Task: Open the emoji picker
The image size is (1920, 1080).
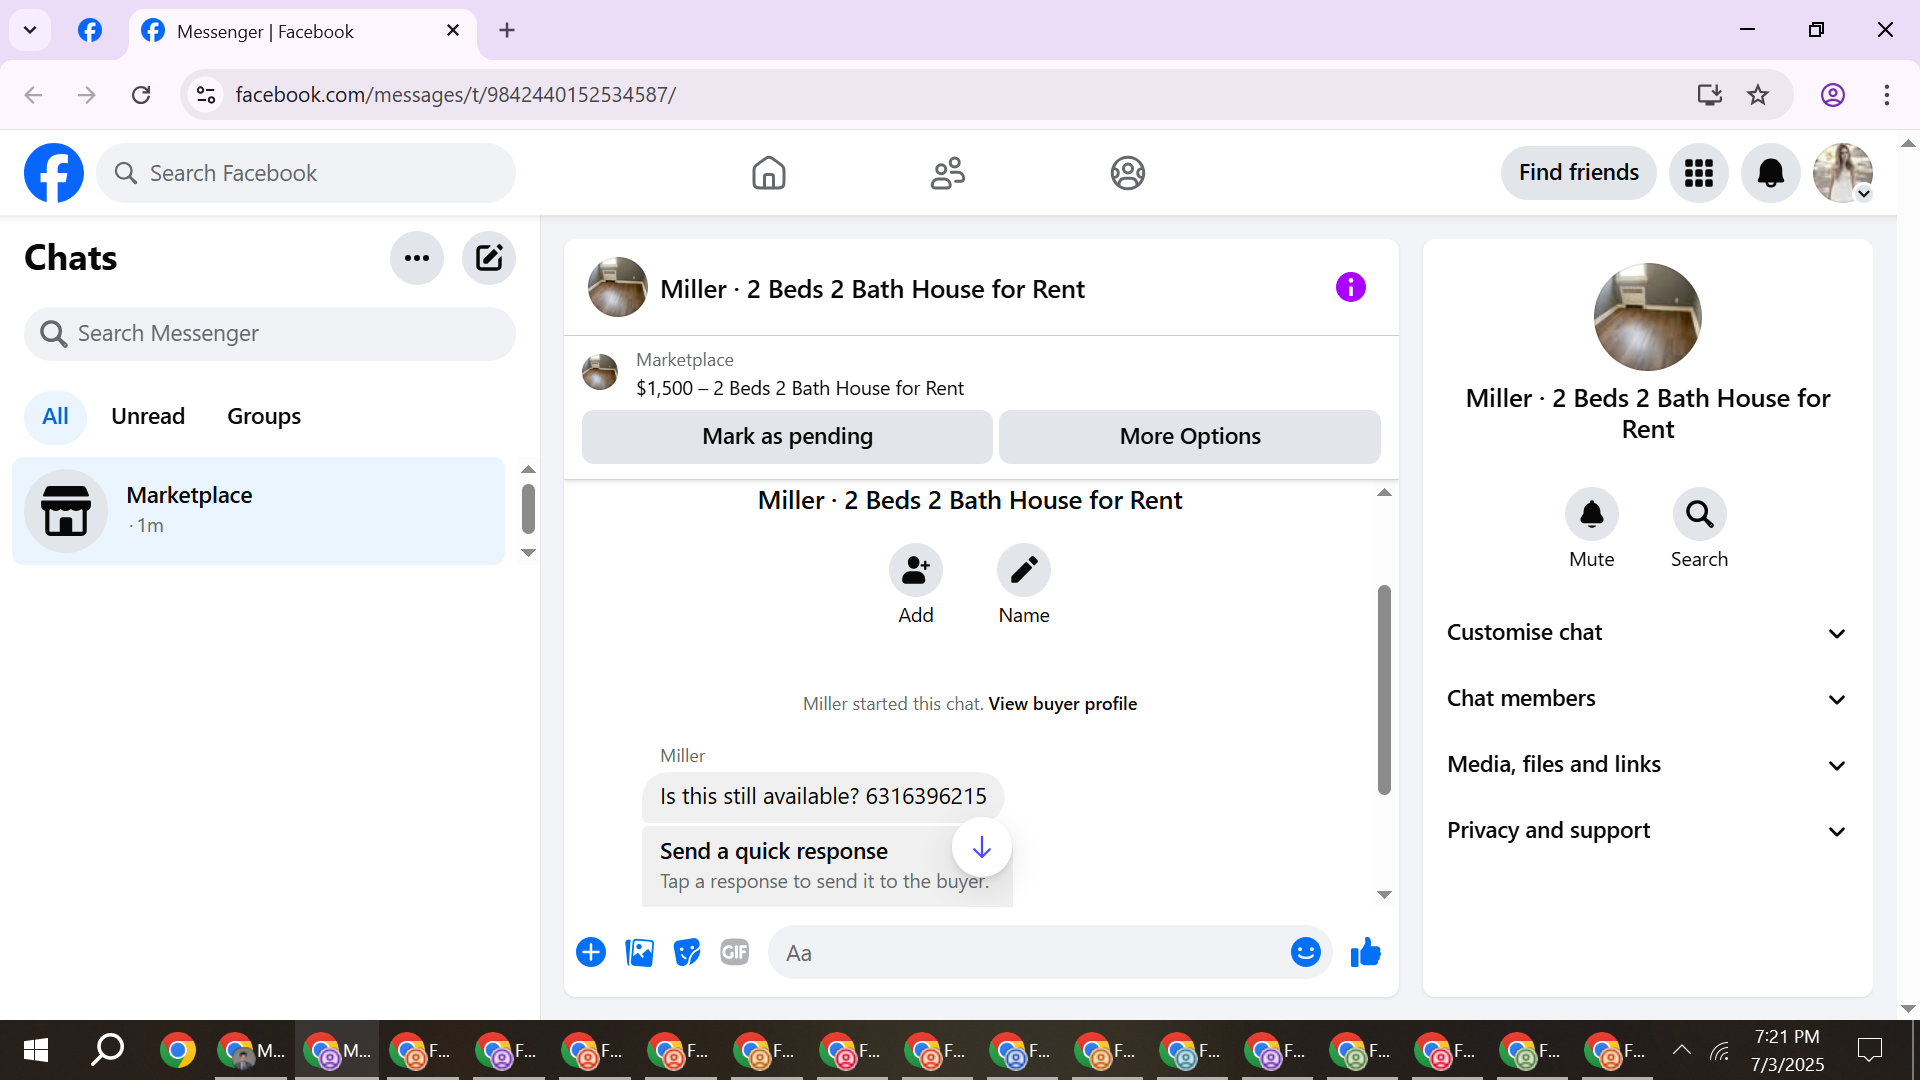Action: point(1305,953)
